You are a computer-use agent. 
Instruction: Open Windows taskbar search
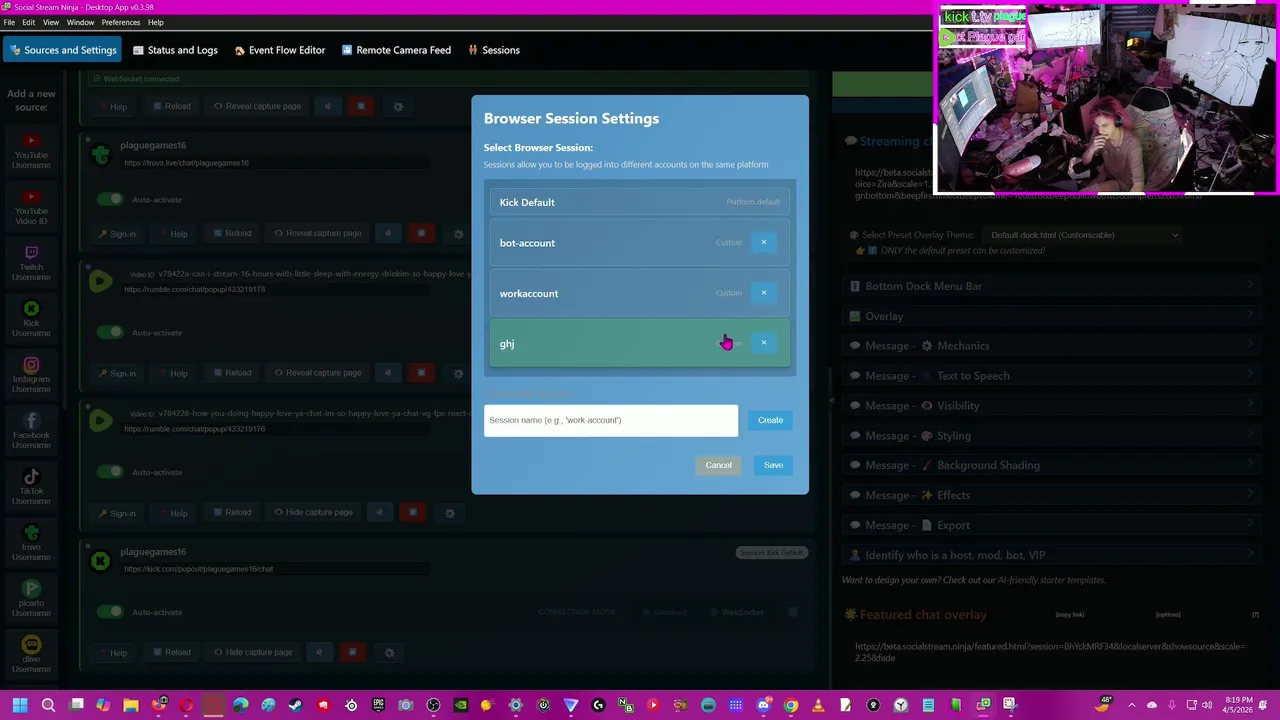click(48, 706)
